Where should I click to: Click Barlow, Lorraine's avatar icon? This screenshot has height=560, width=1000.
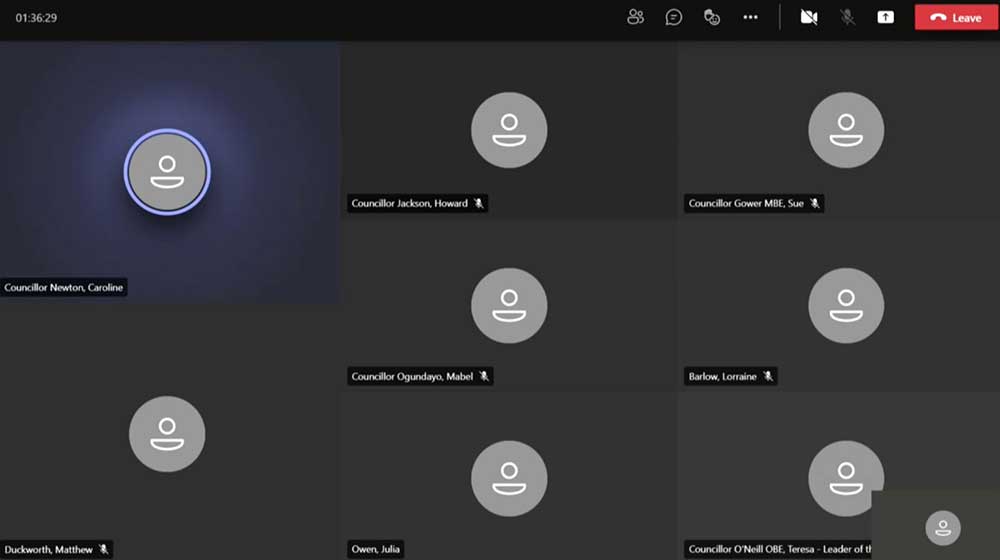click(x=846, y=305)
